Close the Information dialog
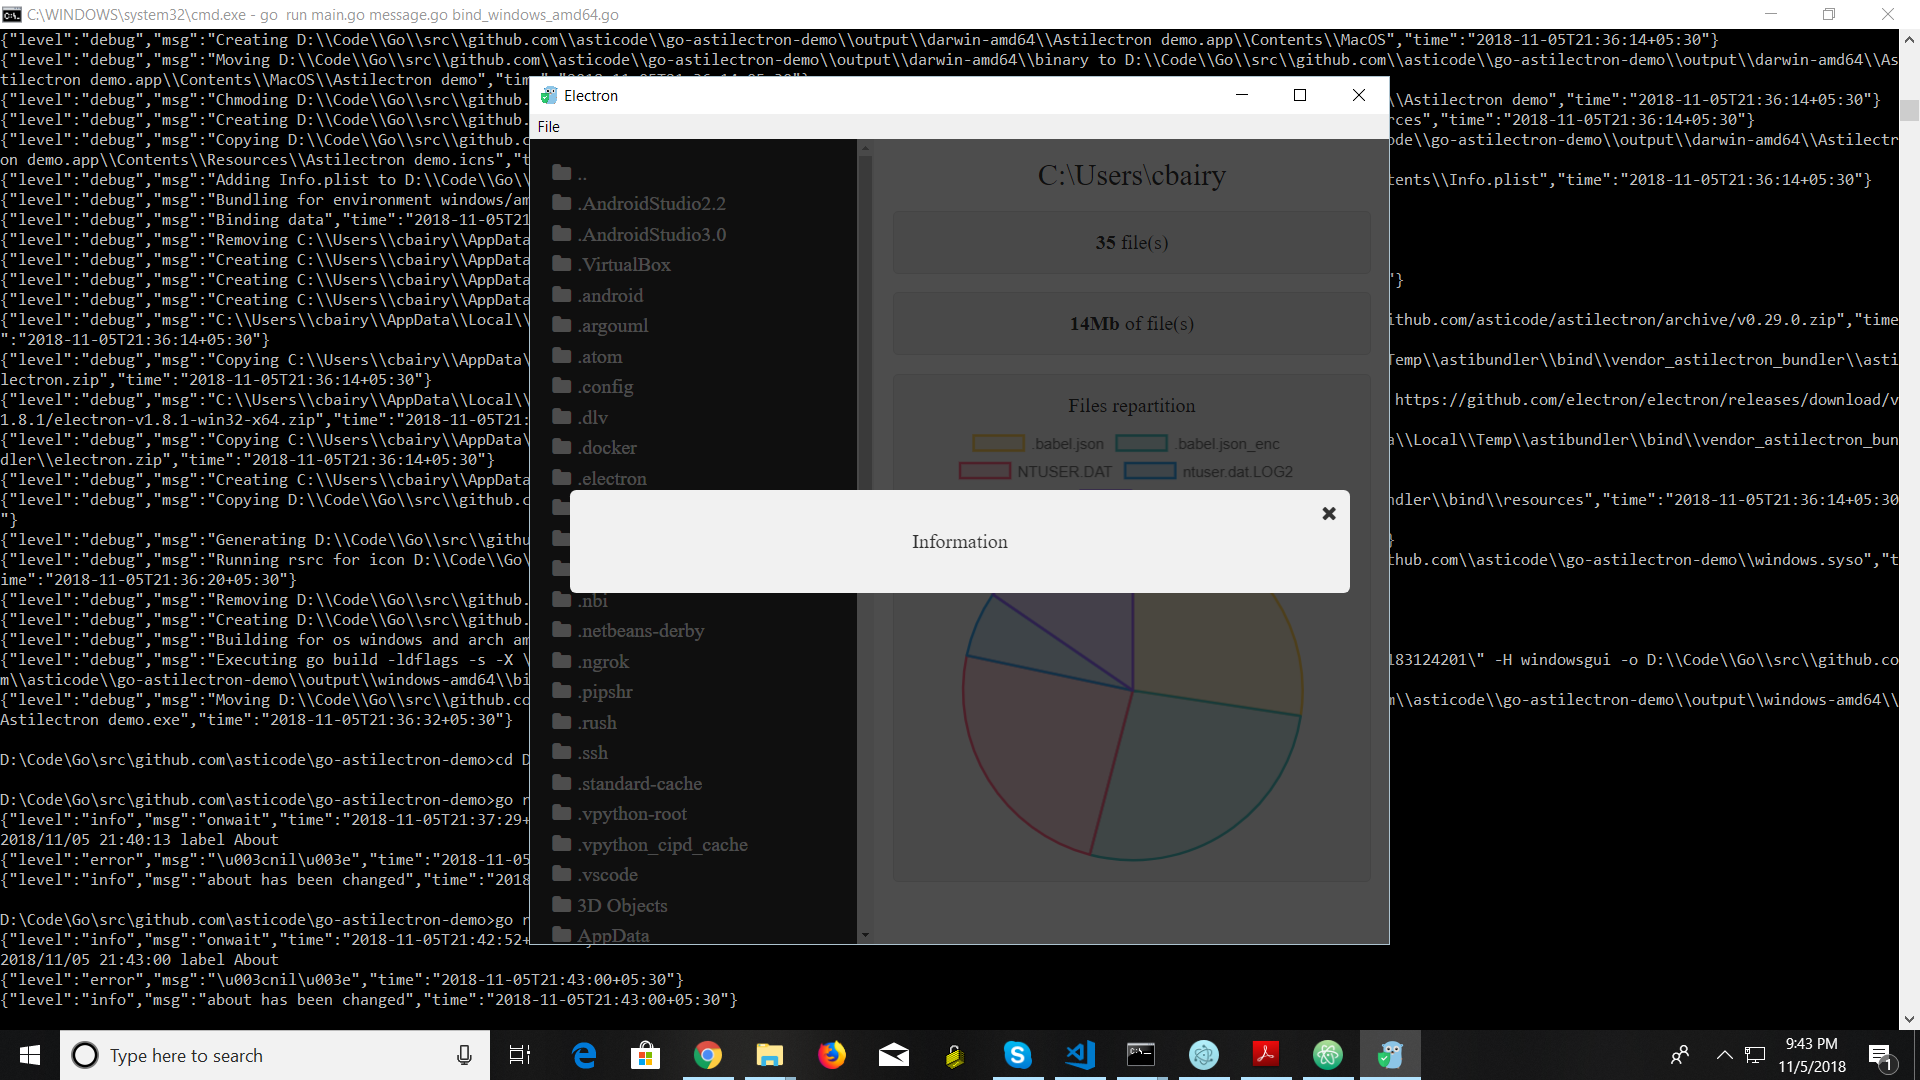The image size is (1920, 1080). (x=1328, y=513)
